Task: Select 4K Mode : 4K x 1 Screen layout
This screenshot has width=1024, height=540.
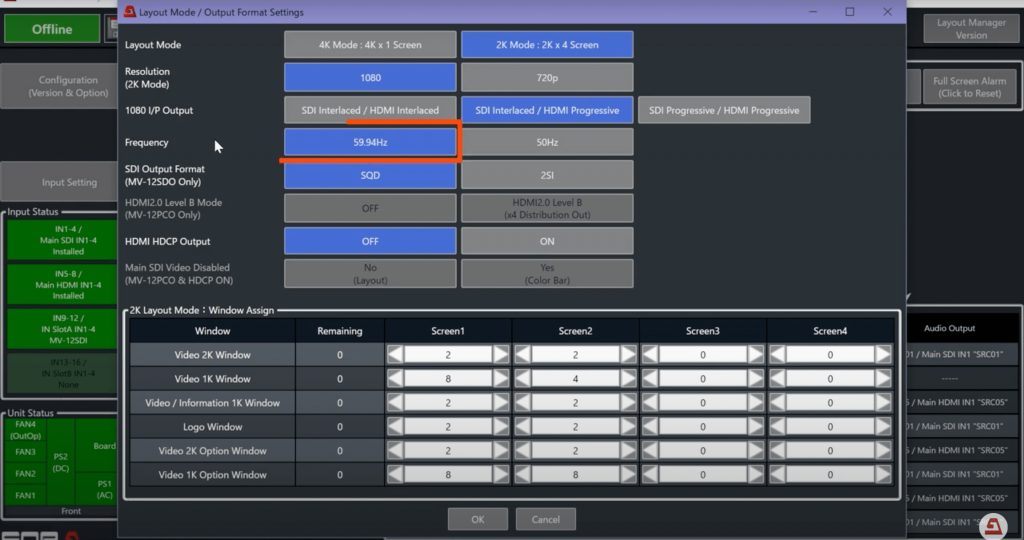Action: 370,44
